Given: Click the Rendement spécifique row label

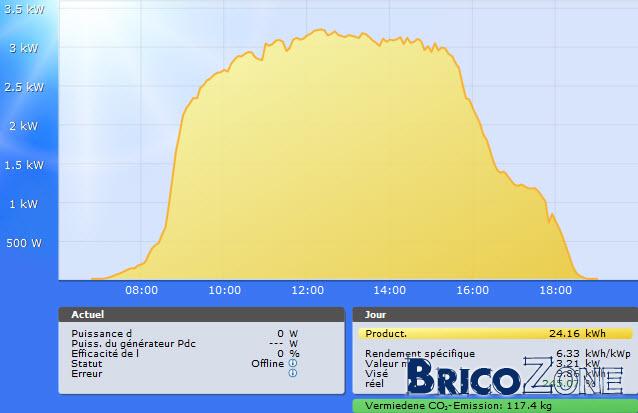Looking at the screenshot, I should click(420, 354).
